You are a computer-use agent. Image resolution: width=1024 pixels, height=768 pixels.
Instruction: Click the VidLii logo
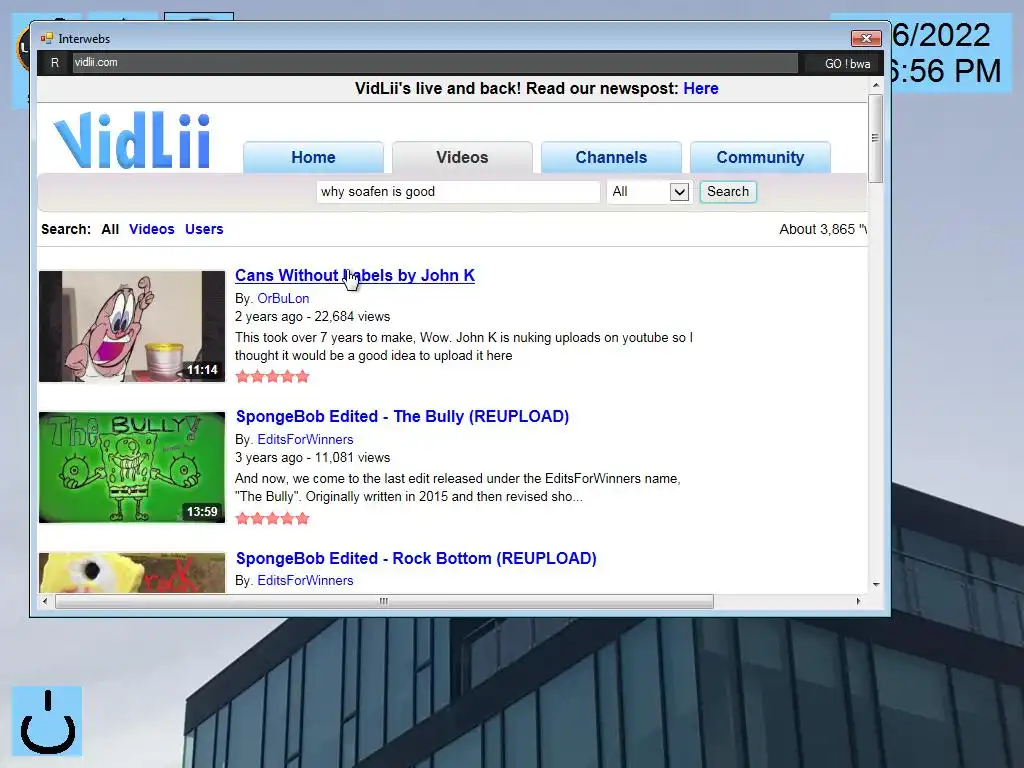(133, 140)
